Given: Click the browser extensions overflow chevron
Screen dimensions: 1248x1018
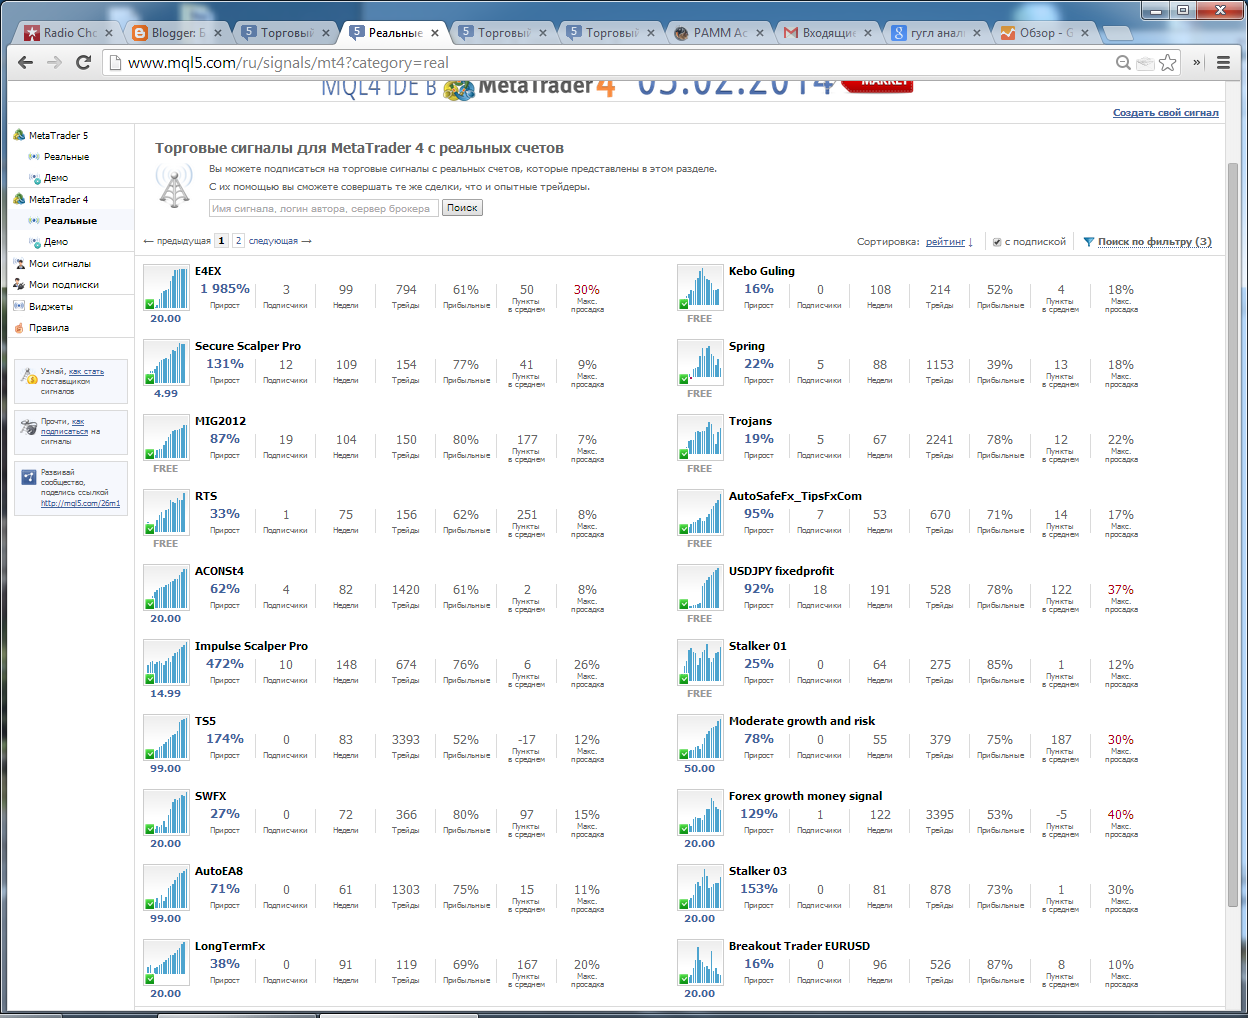Looking at the screenshot, I should (x=1196, y=62).
